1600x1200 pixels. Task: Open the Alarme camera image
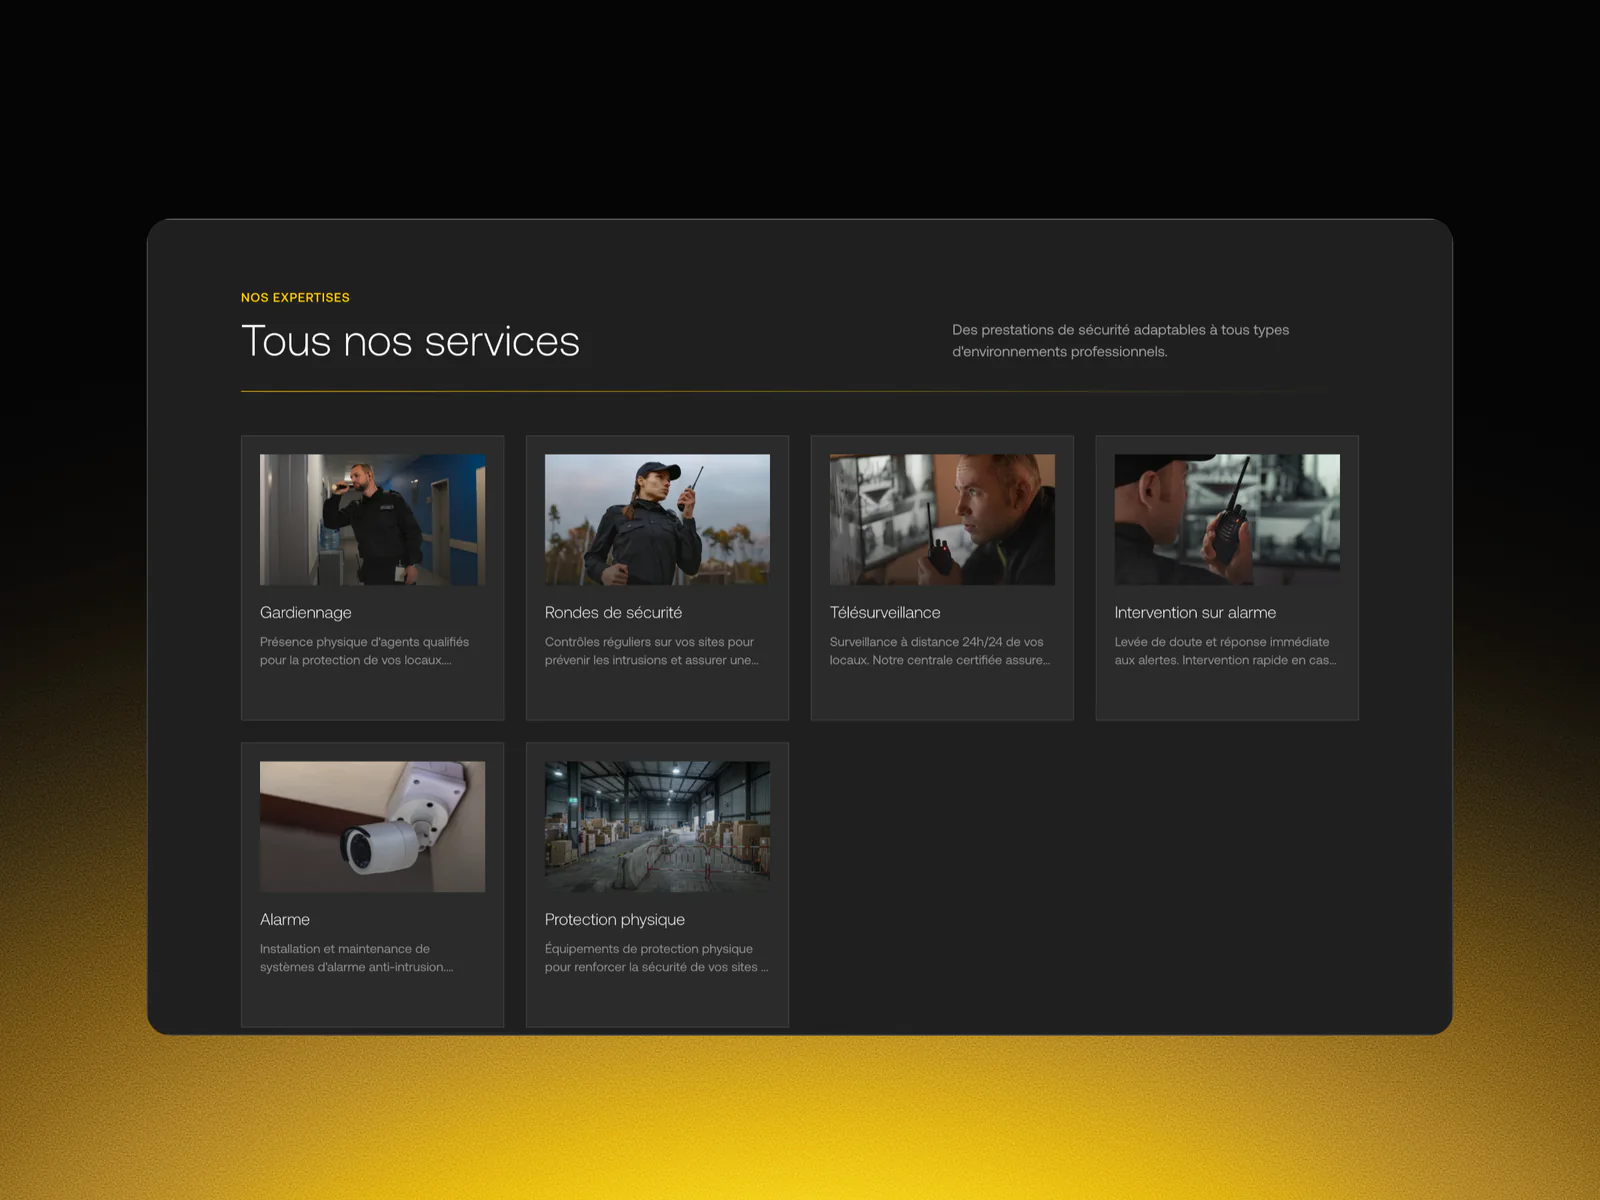(372, 827)
